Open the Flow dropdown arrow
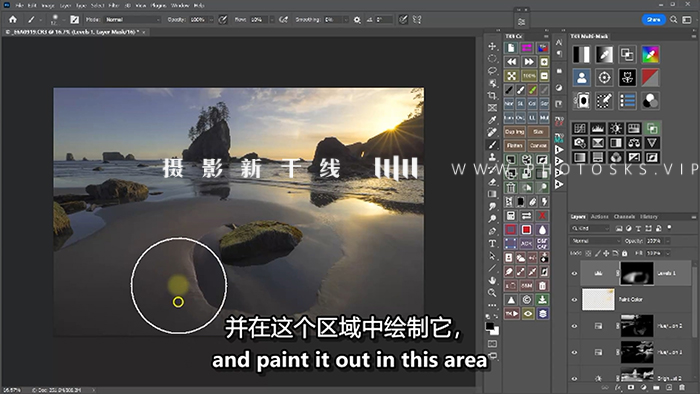Image resolution: width=700 pixels, height=394 pixels. pyautogui.click(x=272, y=20)
